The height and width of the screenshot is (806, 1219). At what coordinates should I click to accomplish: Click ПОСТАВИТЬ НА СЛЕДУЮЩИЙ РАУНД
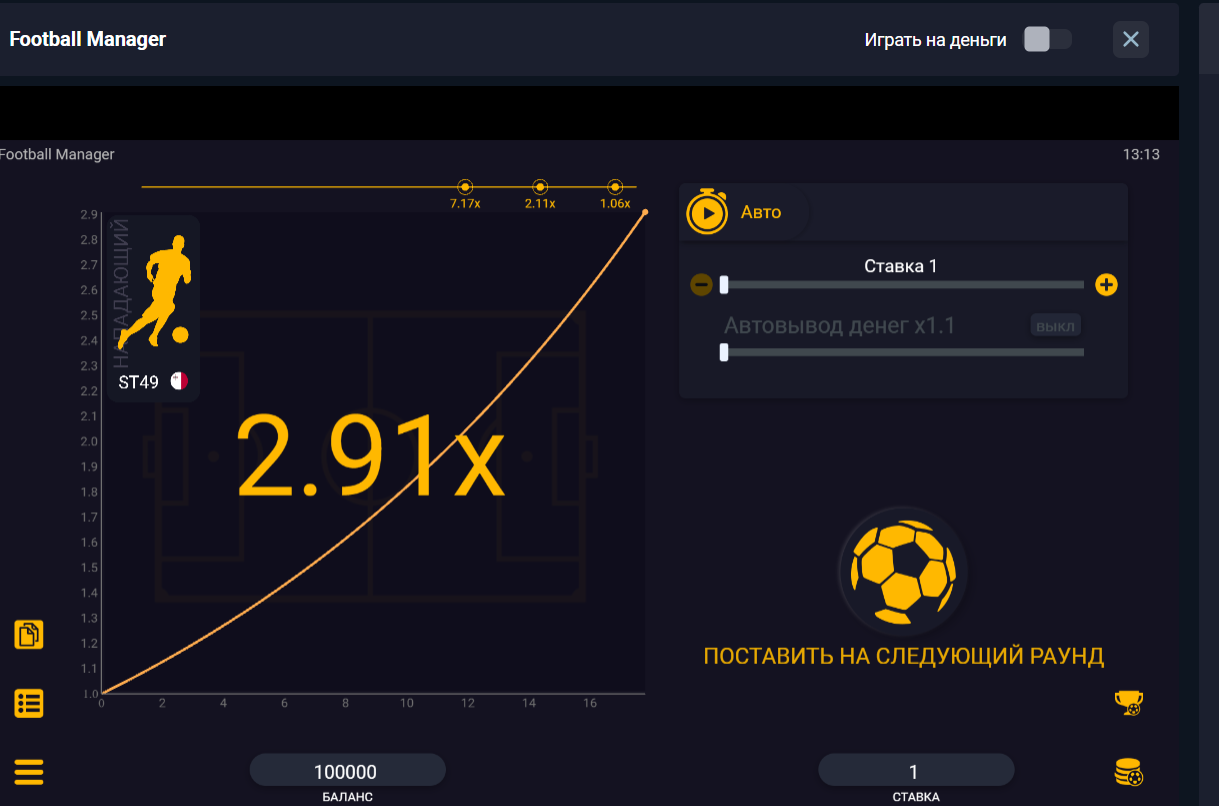click(x=904, y=656)
